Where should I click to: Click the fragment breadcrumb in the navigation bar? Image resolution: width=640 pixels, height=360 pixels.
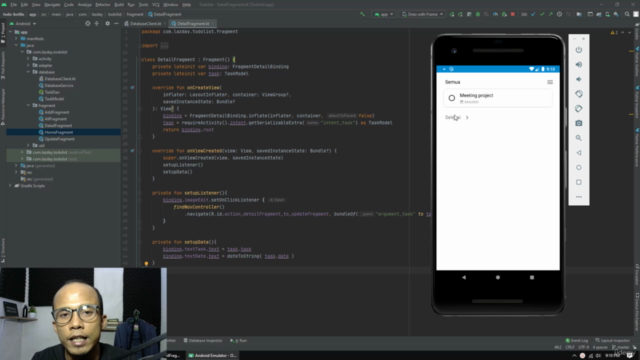click(135, 14)
